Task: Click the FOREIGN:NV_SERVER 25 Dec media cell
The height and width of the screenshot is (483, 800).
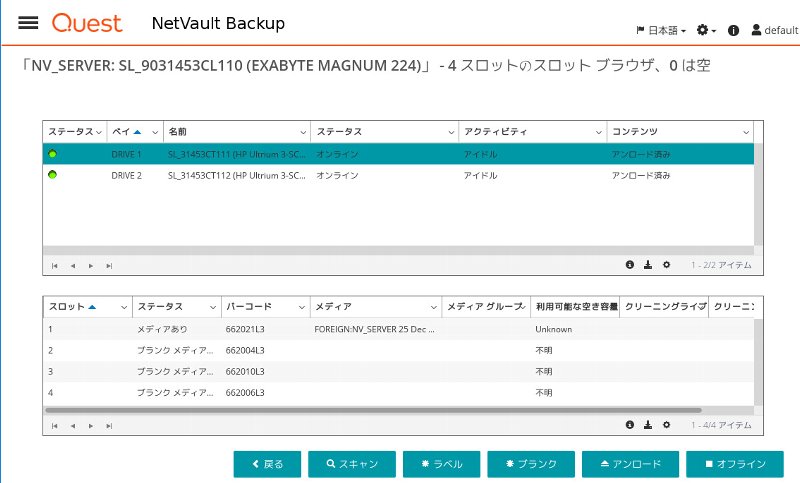Action: [374, 329]
